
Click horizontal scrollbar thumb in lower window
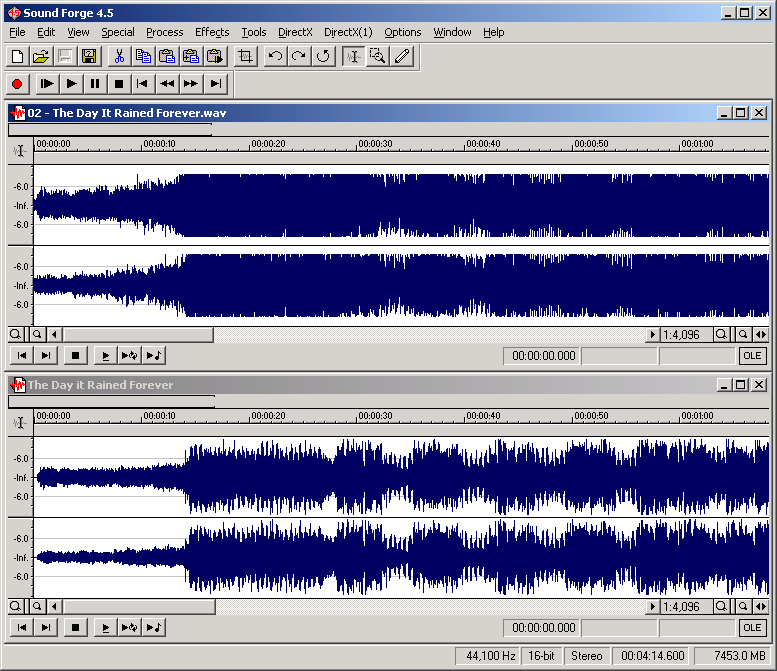pyautogui.click(x=139, y=607)
